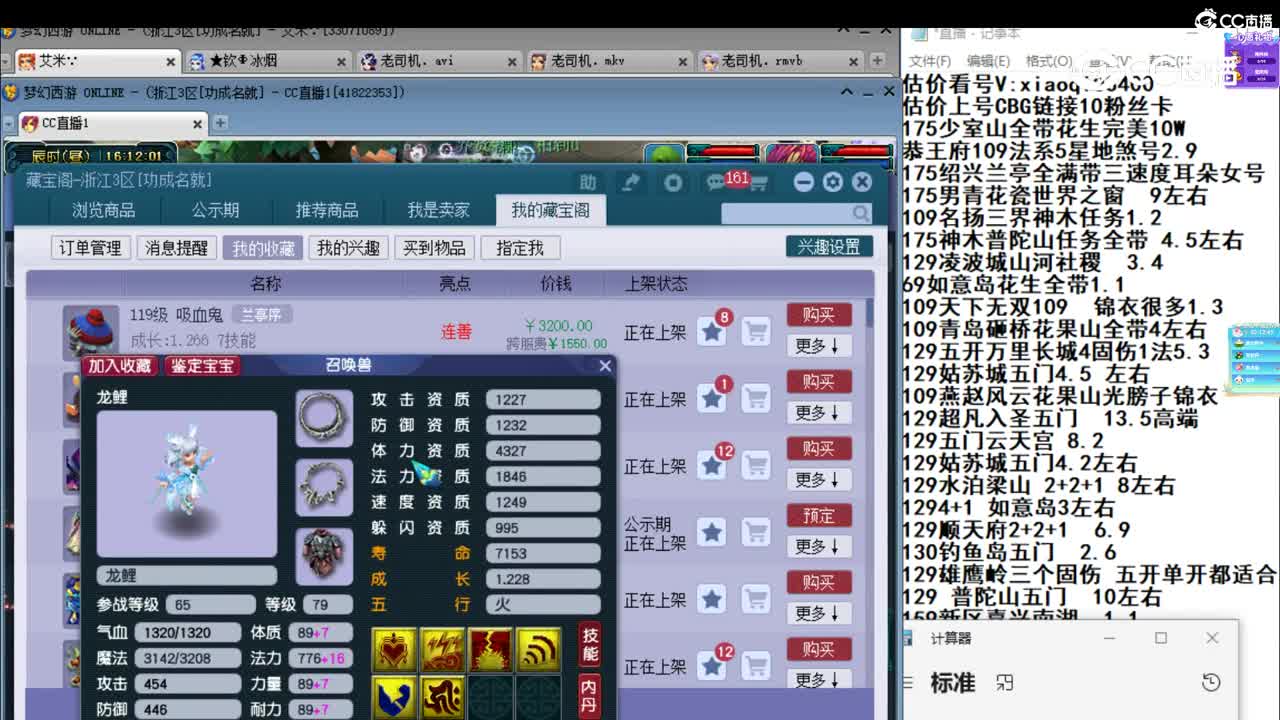Select 我的收藏 favorites filter
1280x720 pixels.
pyautogui.click(x=263, y=248)
